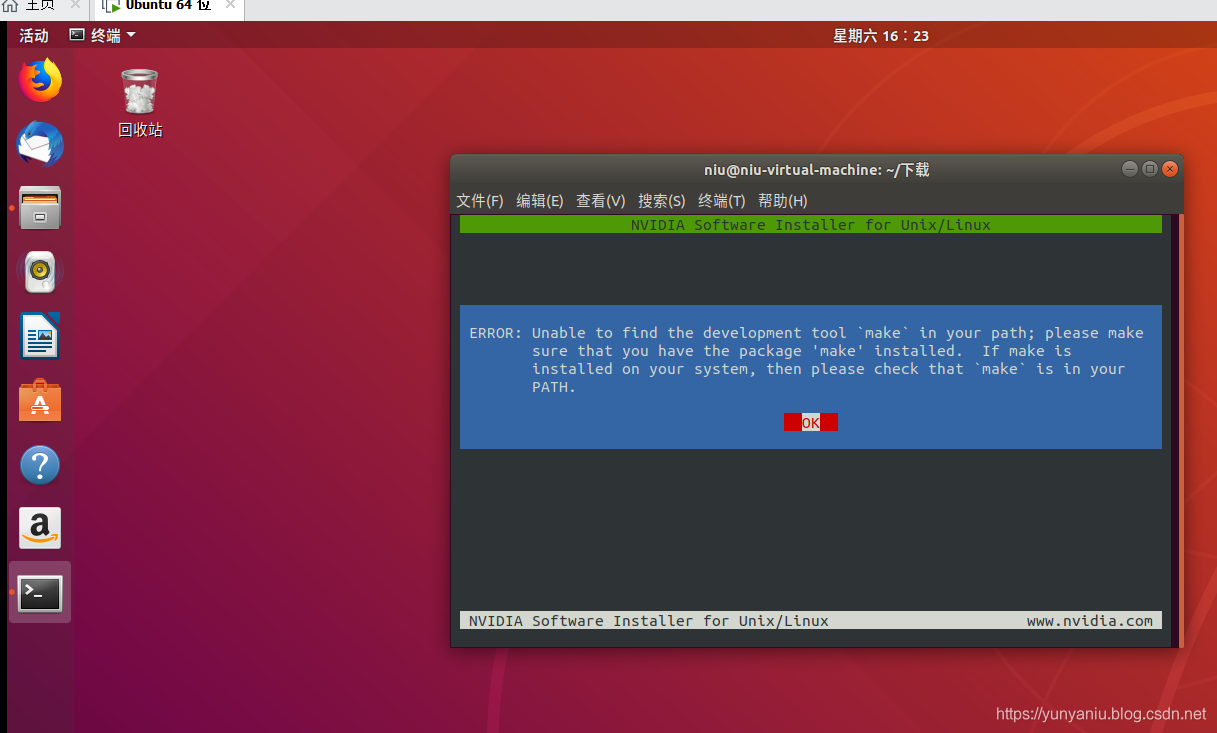Click the terminal title niu@niu-virtual-machine
Image resolution: width=1217 pixels, height=733 pixels.
pos(817,170)
